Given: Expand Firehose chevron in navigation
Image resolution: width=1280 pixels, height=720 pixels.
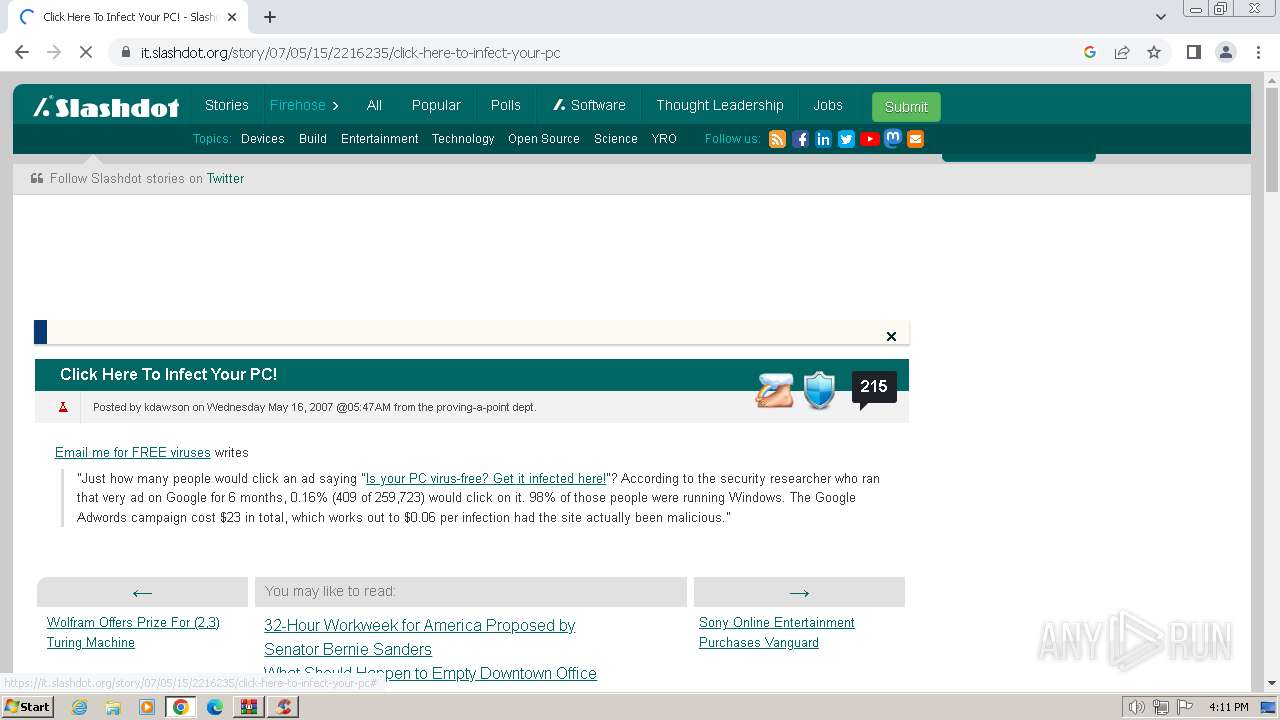Looking at the screenshot, I should pyautogui.click(x=335, y=105).
